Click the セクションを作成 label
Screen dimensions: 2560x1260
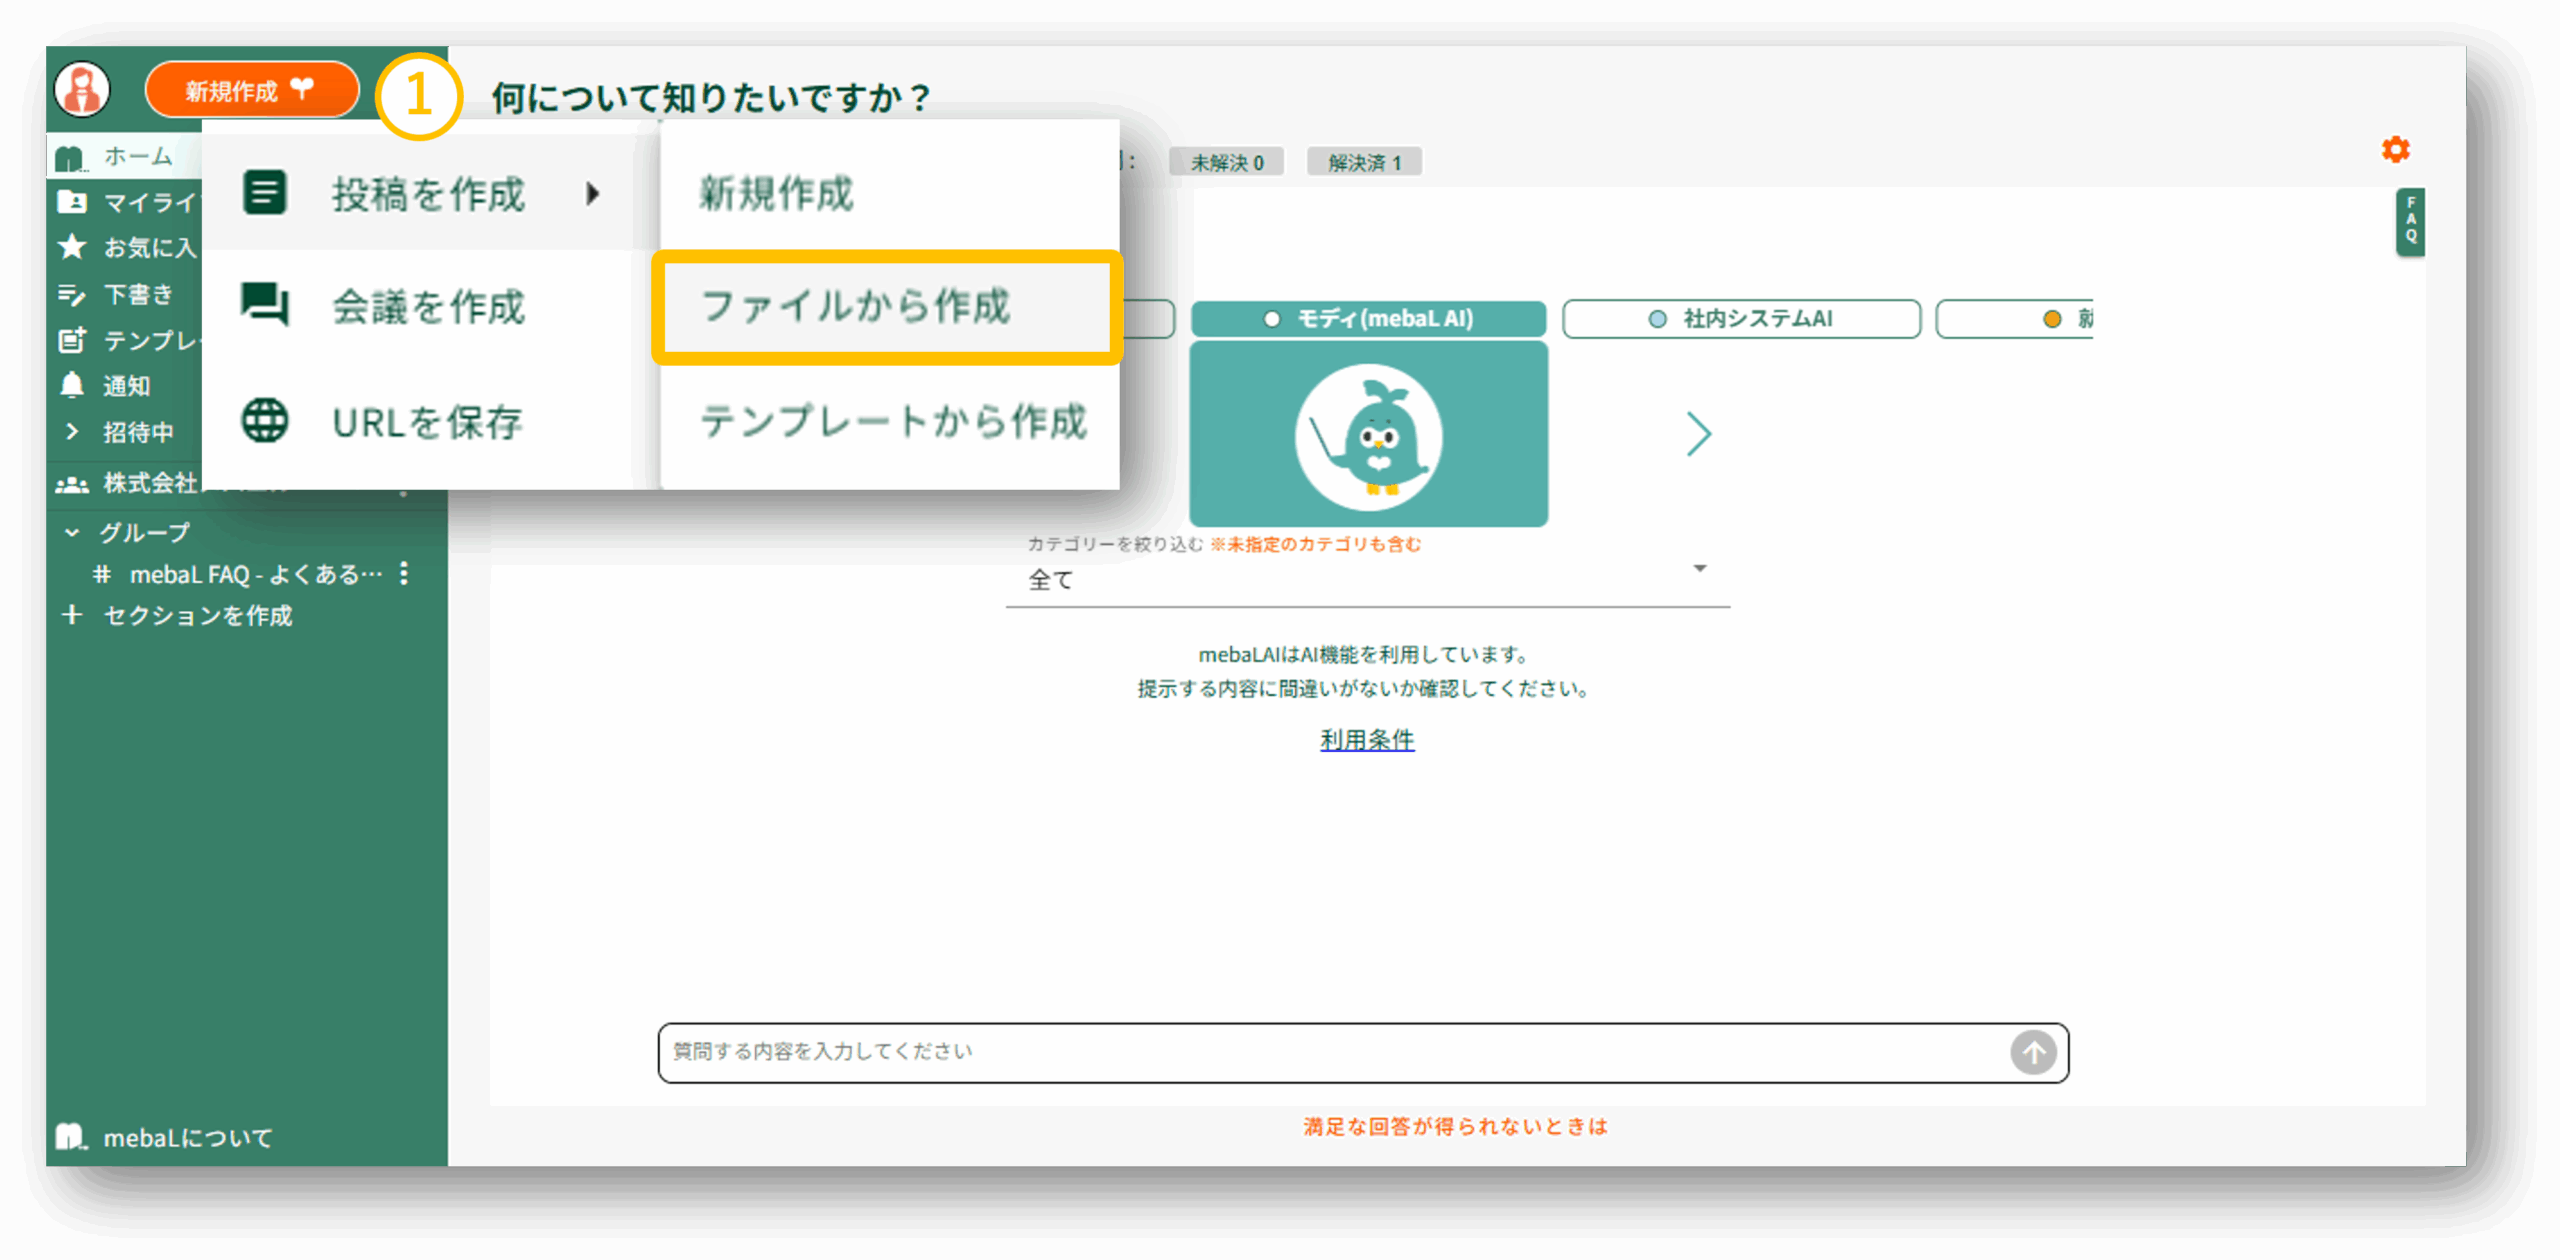(198, 615)
